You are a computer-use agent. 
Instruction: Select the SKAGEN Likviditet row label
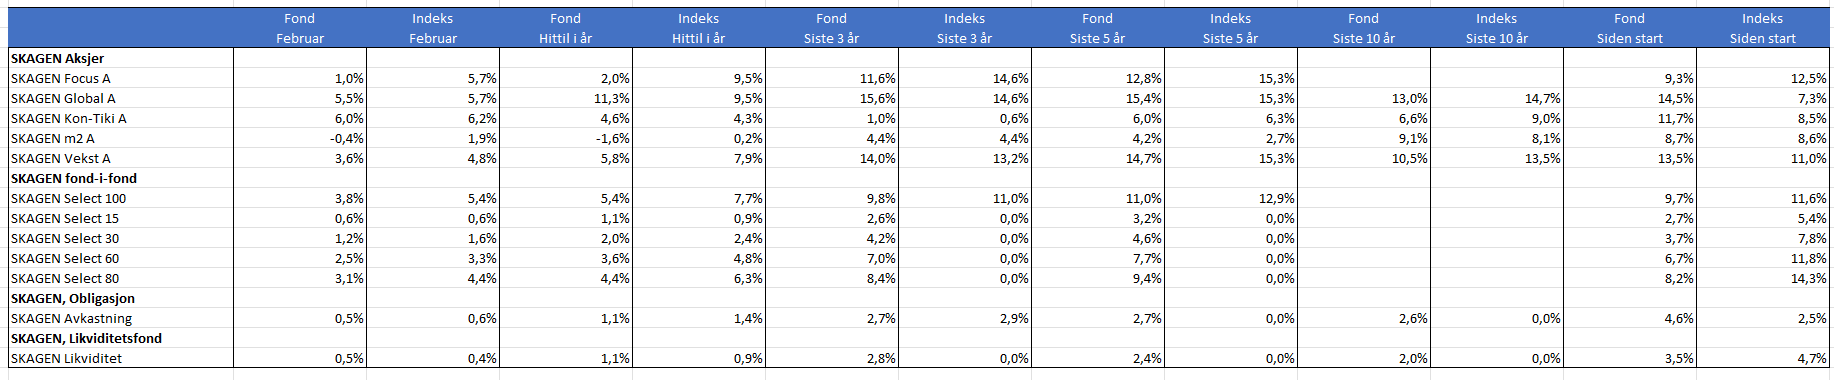tap(121, 358)
